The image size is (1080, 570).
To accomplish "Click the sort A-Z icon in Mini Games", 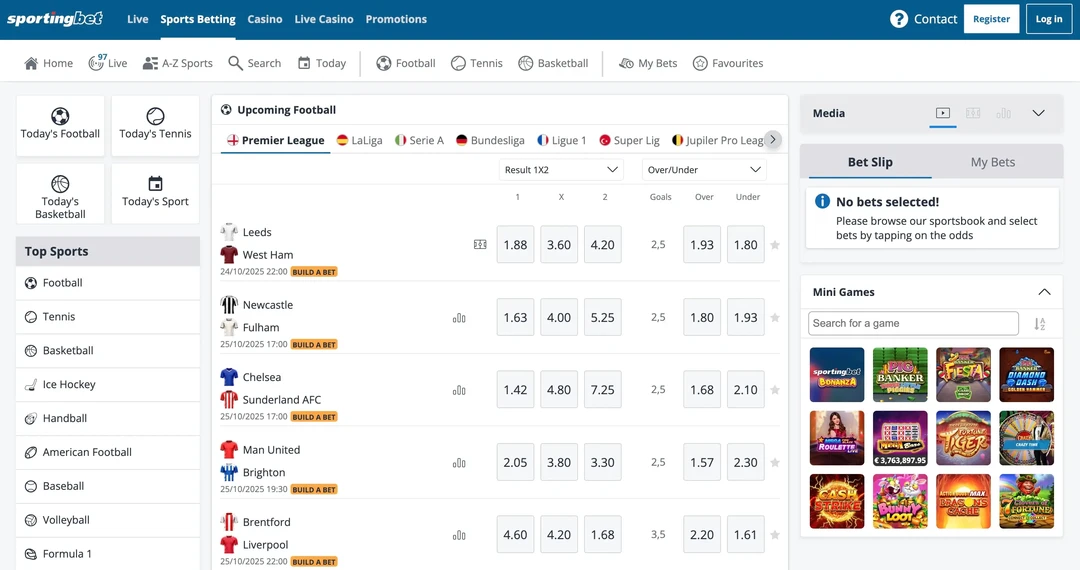I will coord(1039,324).
